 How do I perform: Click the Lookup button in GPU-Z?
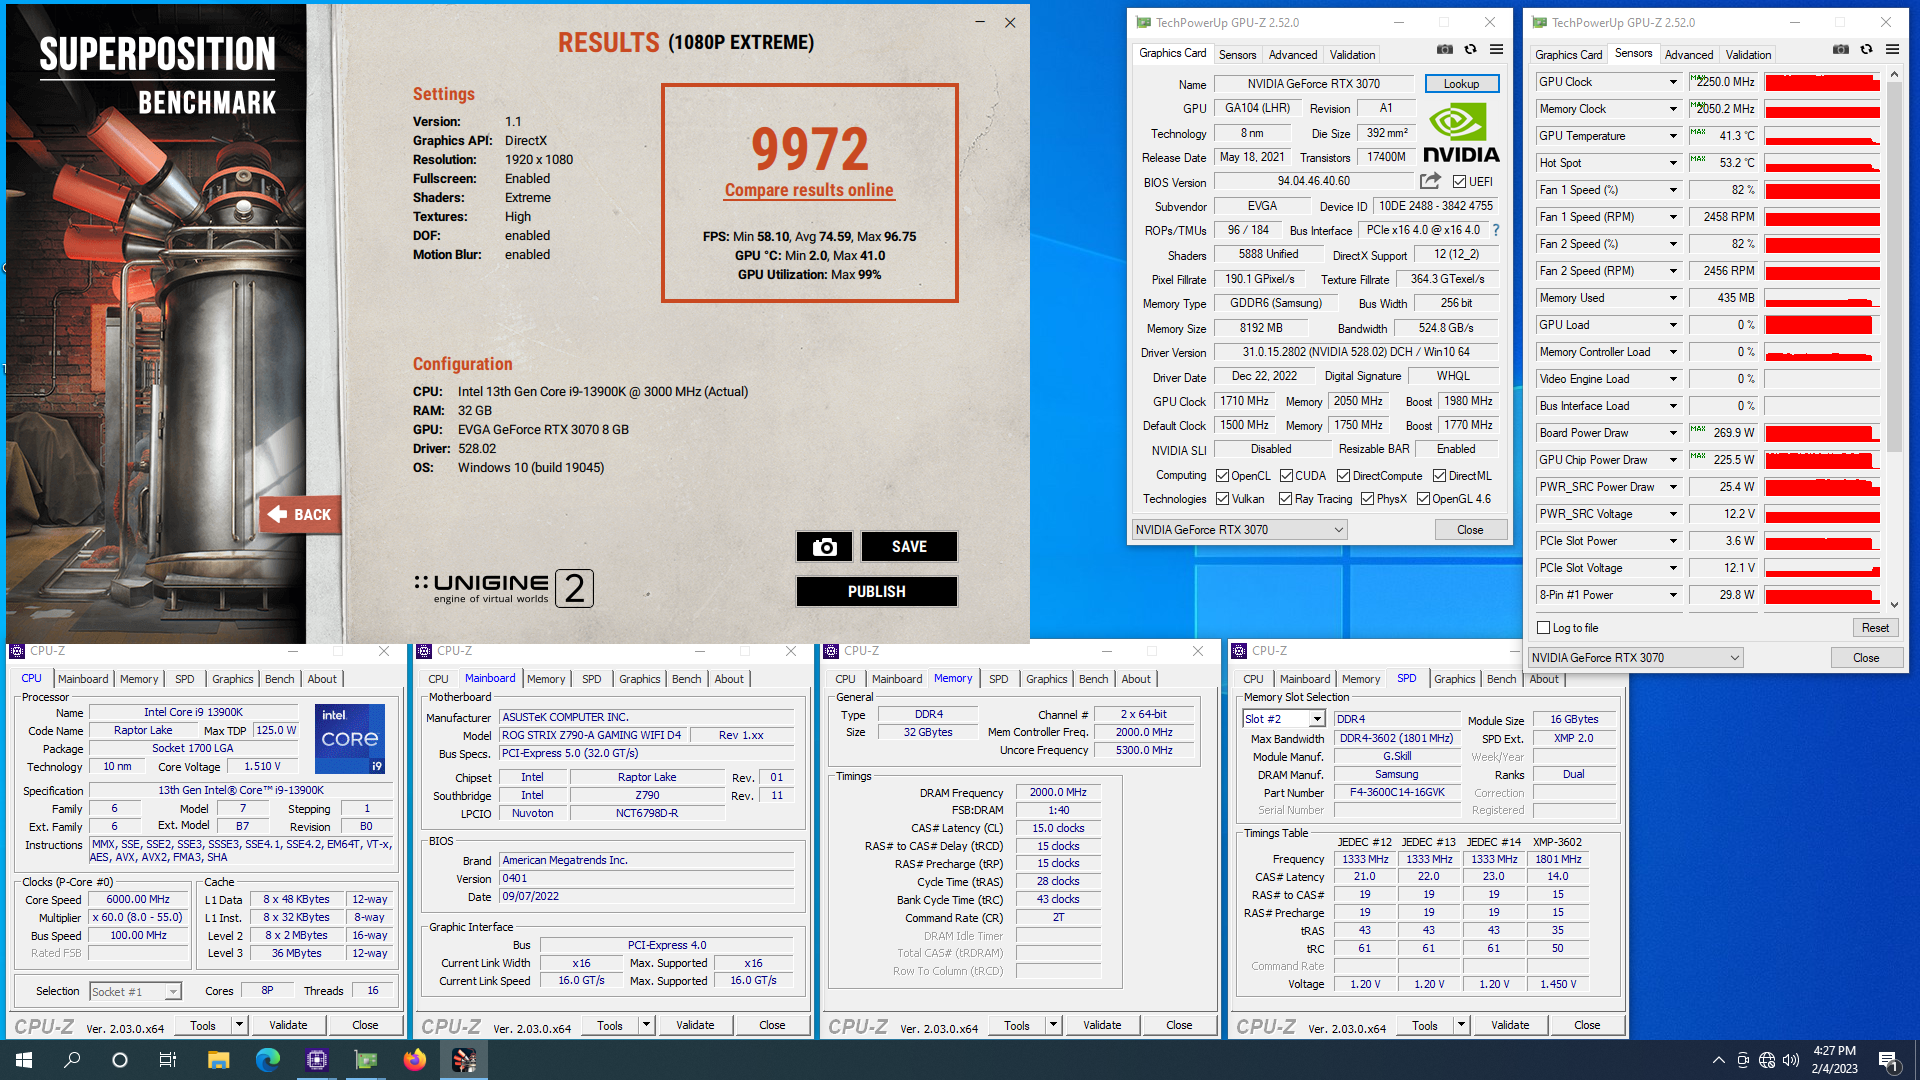(x=1461, y=84)
